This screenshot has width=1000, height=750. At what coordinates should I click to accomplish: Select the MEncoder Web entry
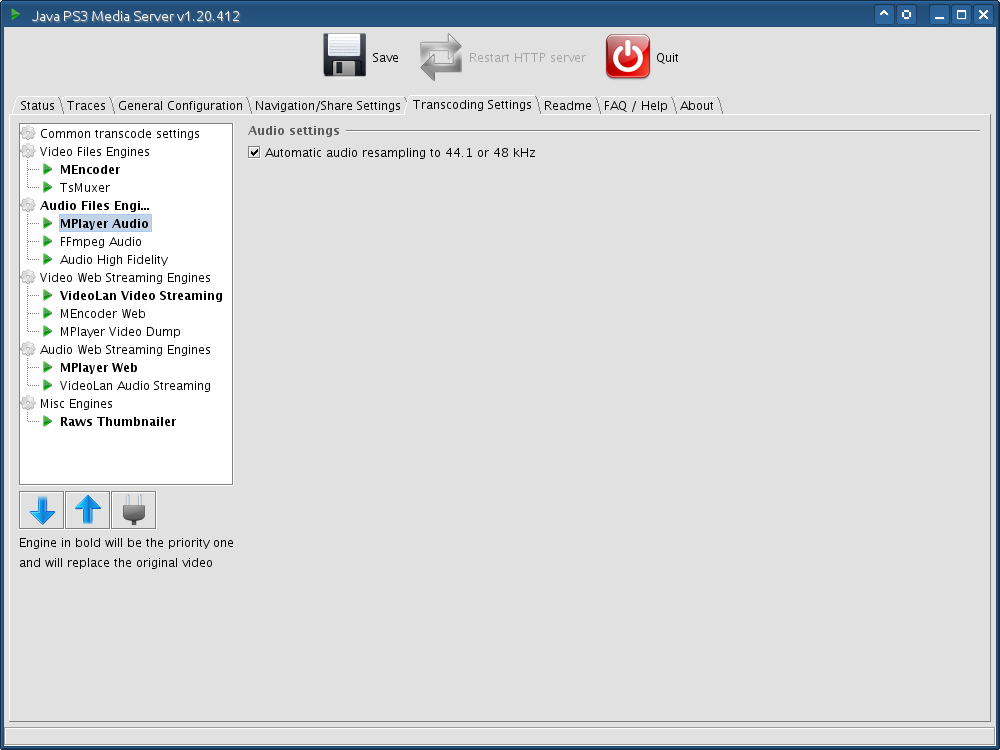[x=103, y=314]
